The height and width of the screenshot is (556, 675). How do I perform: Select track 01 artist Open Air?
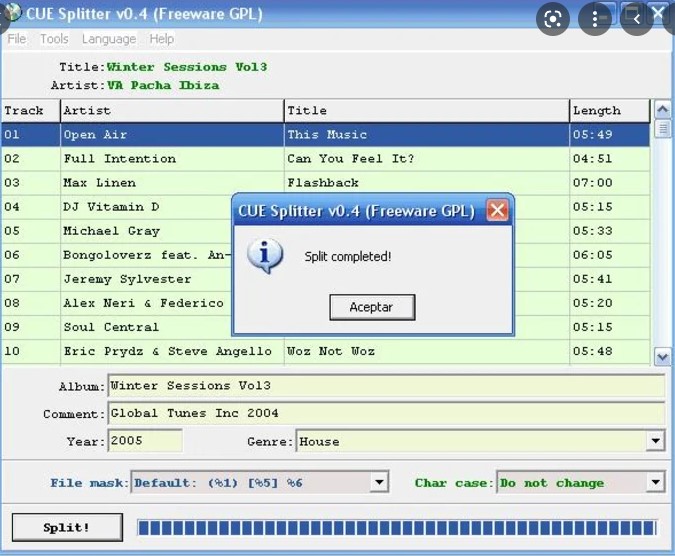172,135
